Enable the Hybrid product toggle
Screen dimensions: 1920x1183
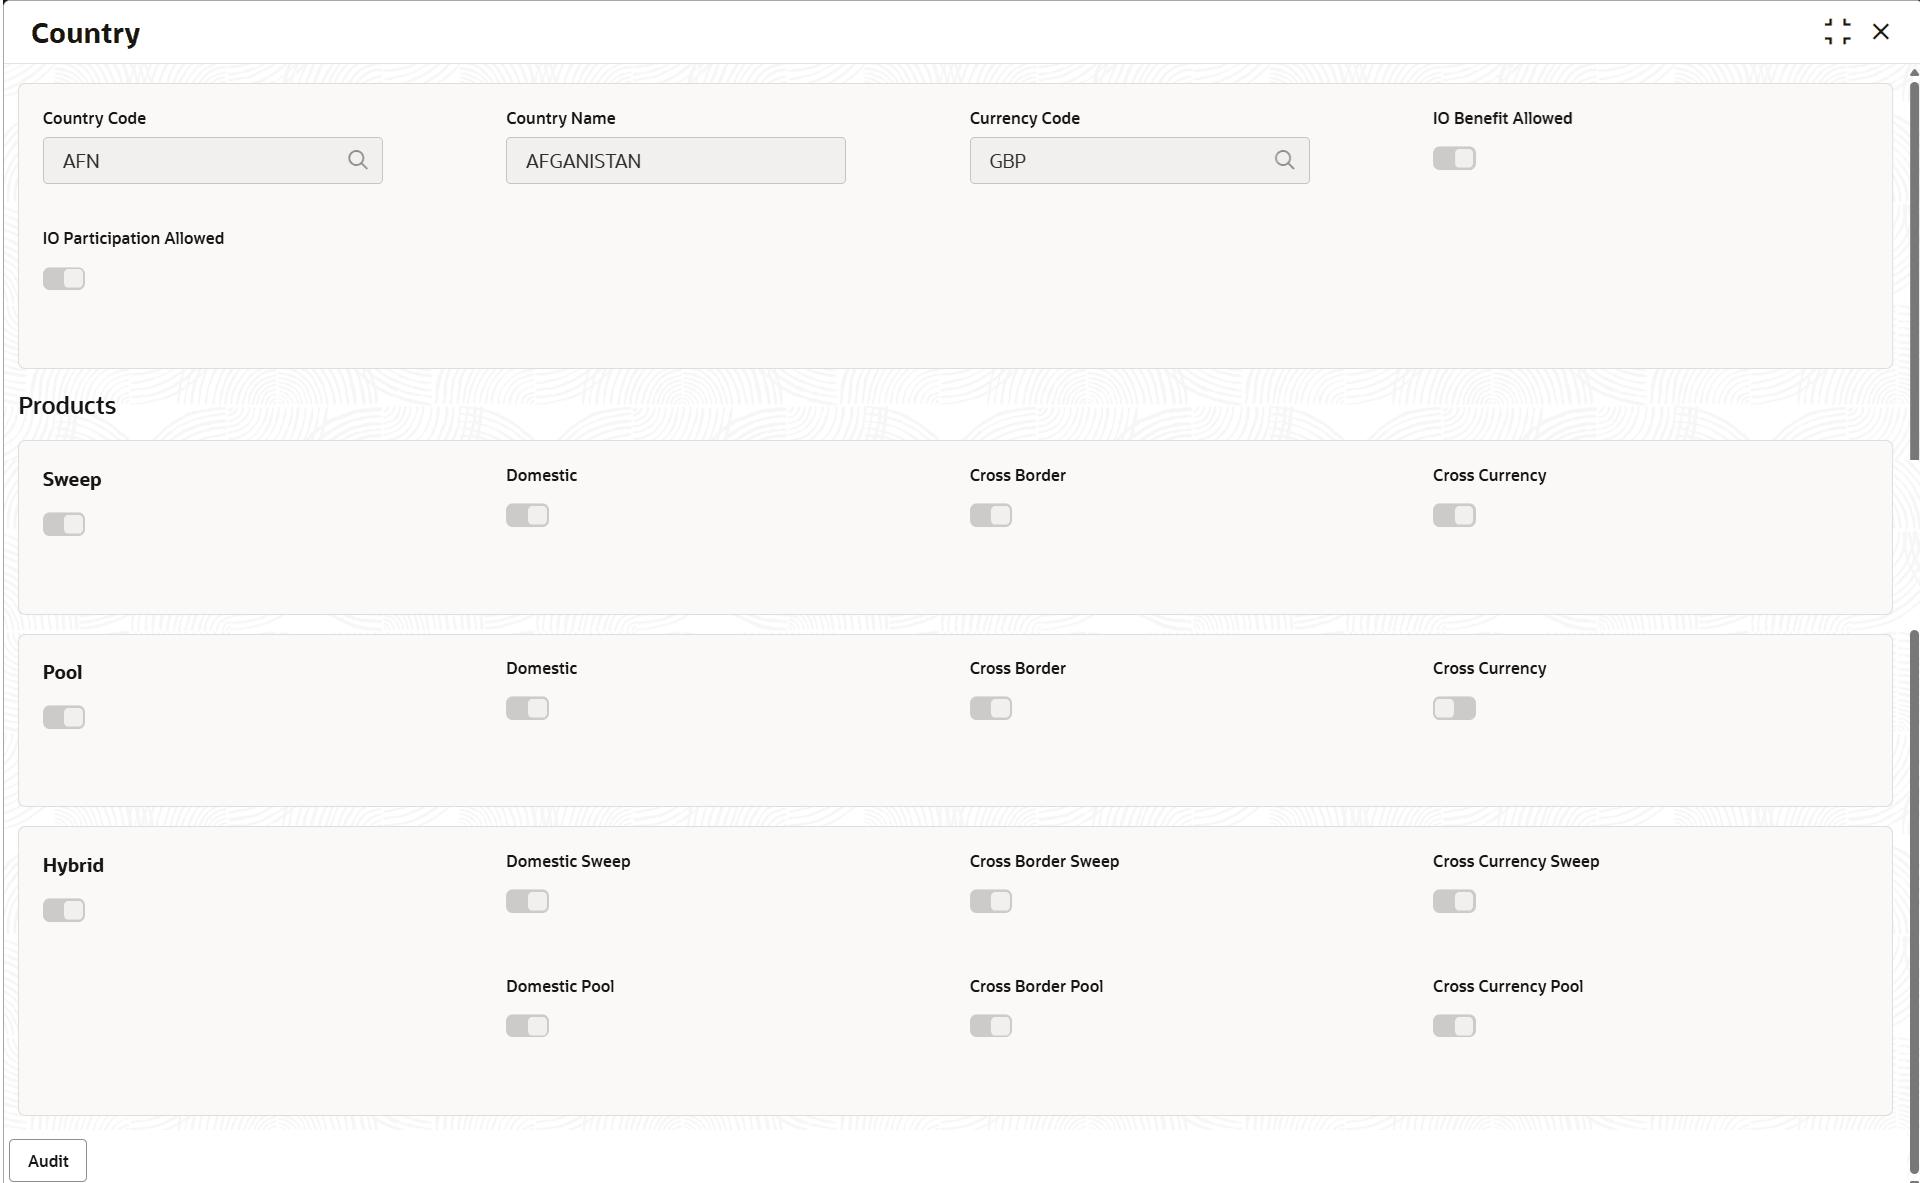pyautogui.click(x=64, y=910)
